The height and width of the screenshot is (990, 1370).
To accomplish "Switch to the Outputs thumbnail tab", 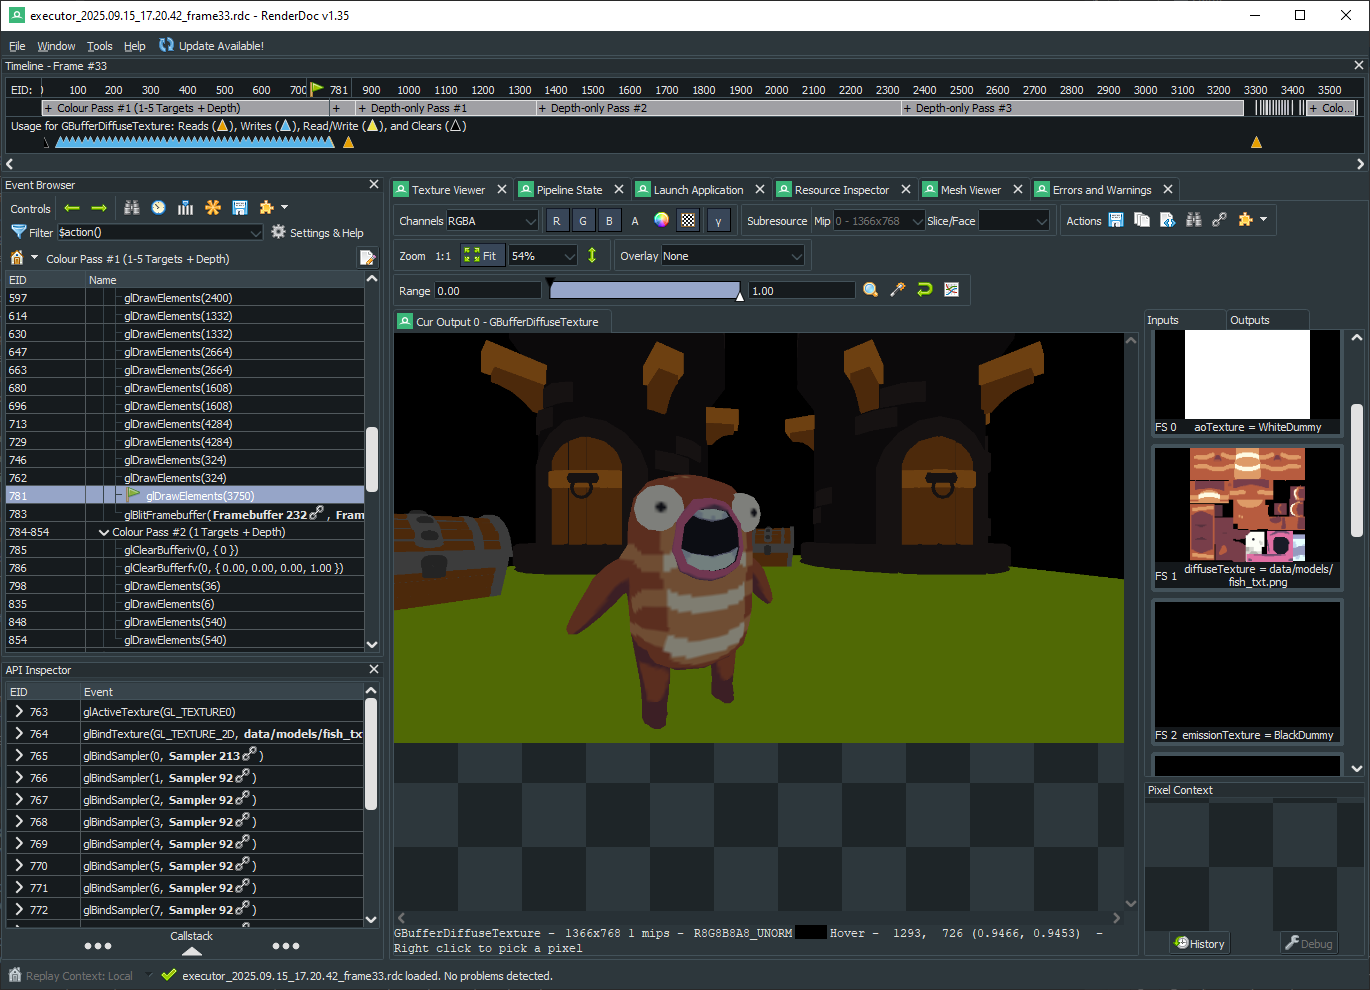I will [1249, 320].
